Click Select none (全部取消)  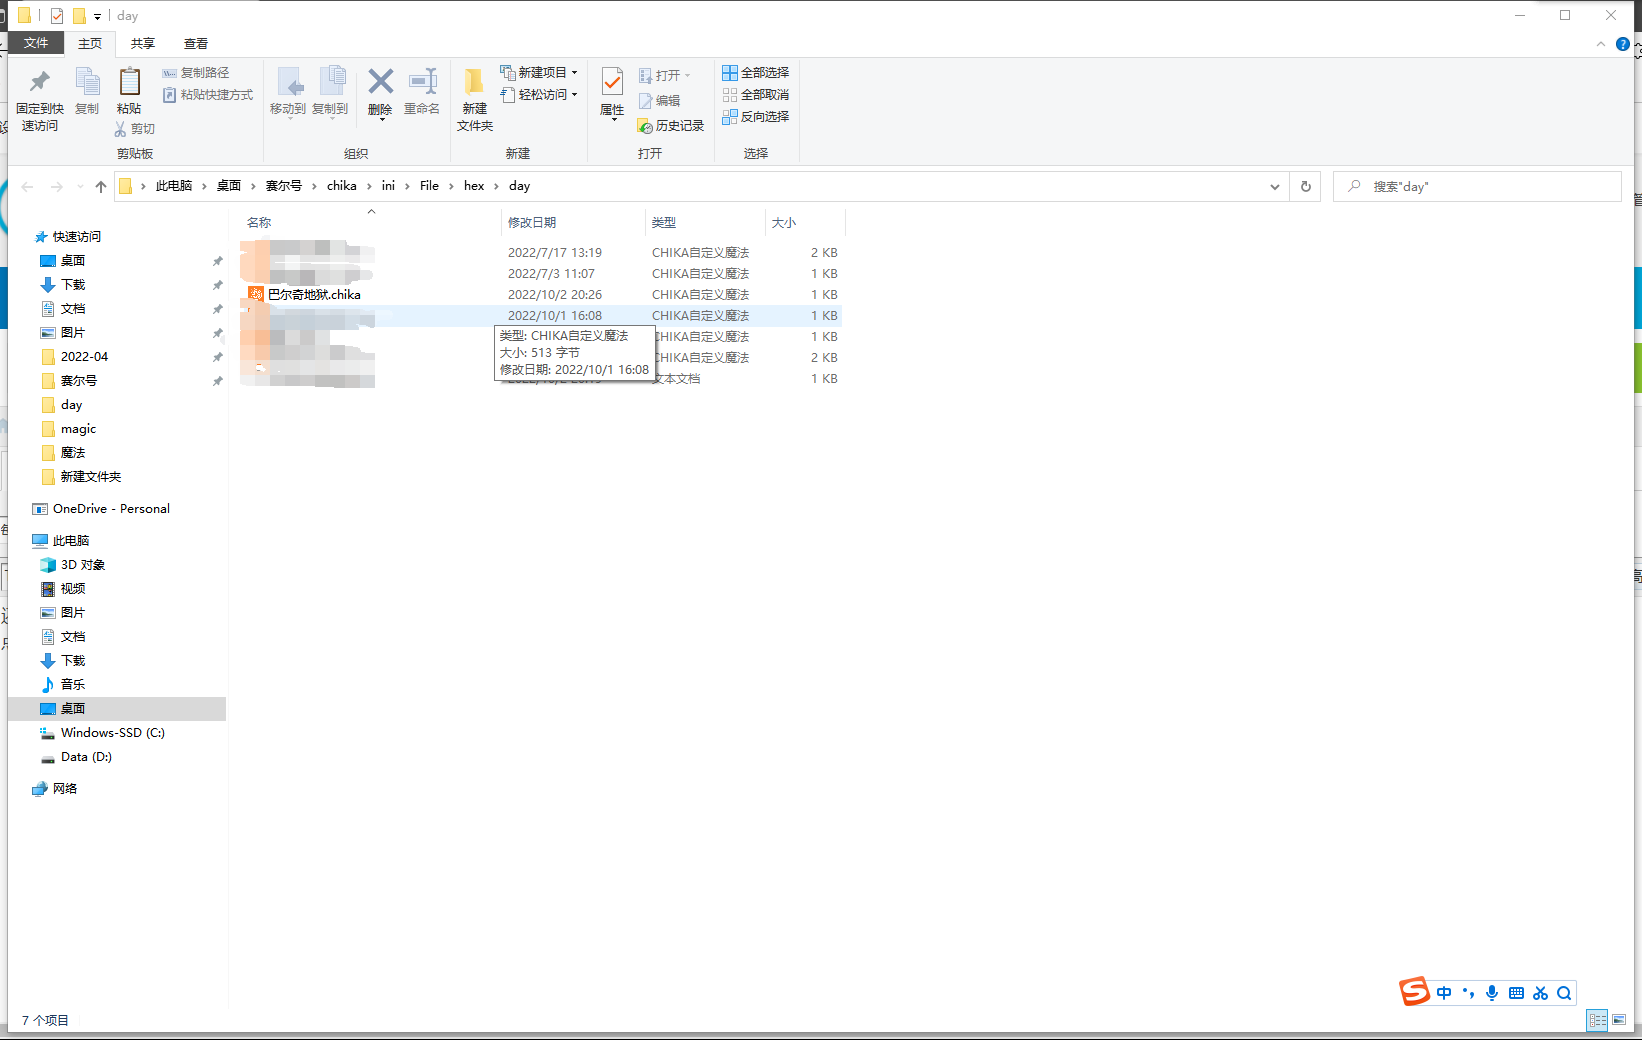click(756, 95)
